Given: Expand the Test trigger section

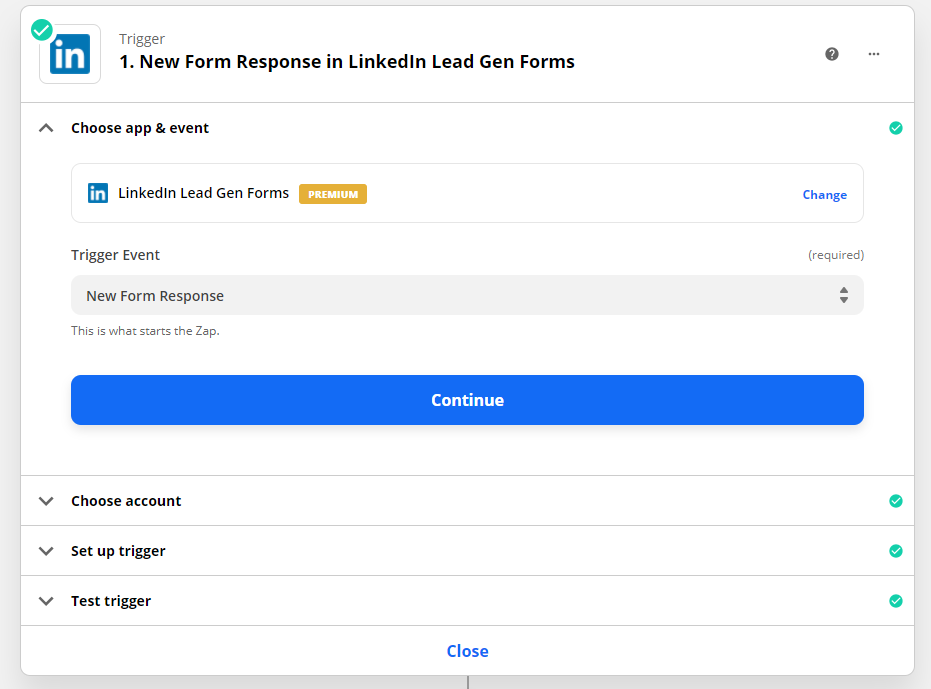Looking at the screenshot, I should coord(46,600).
